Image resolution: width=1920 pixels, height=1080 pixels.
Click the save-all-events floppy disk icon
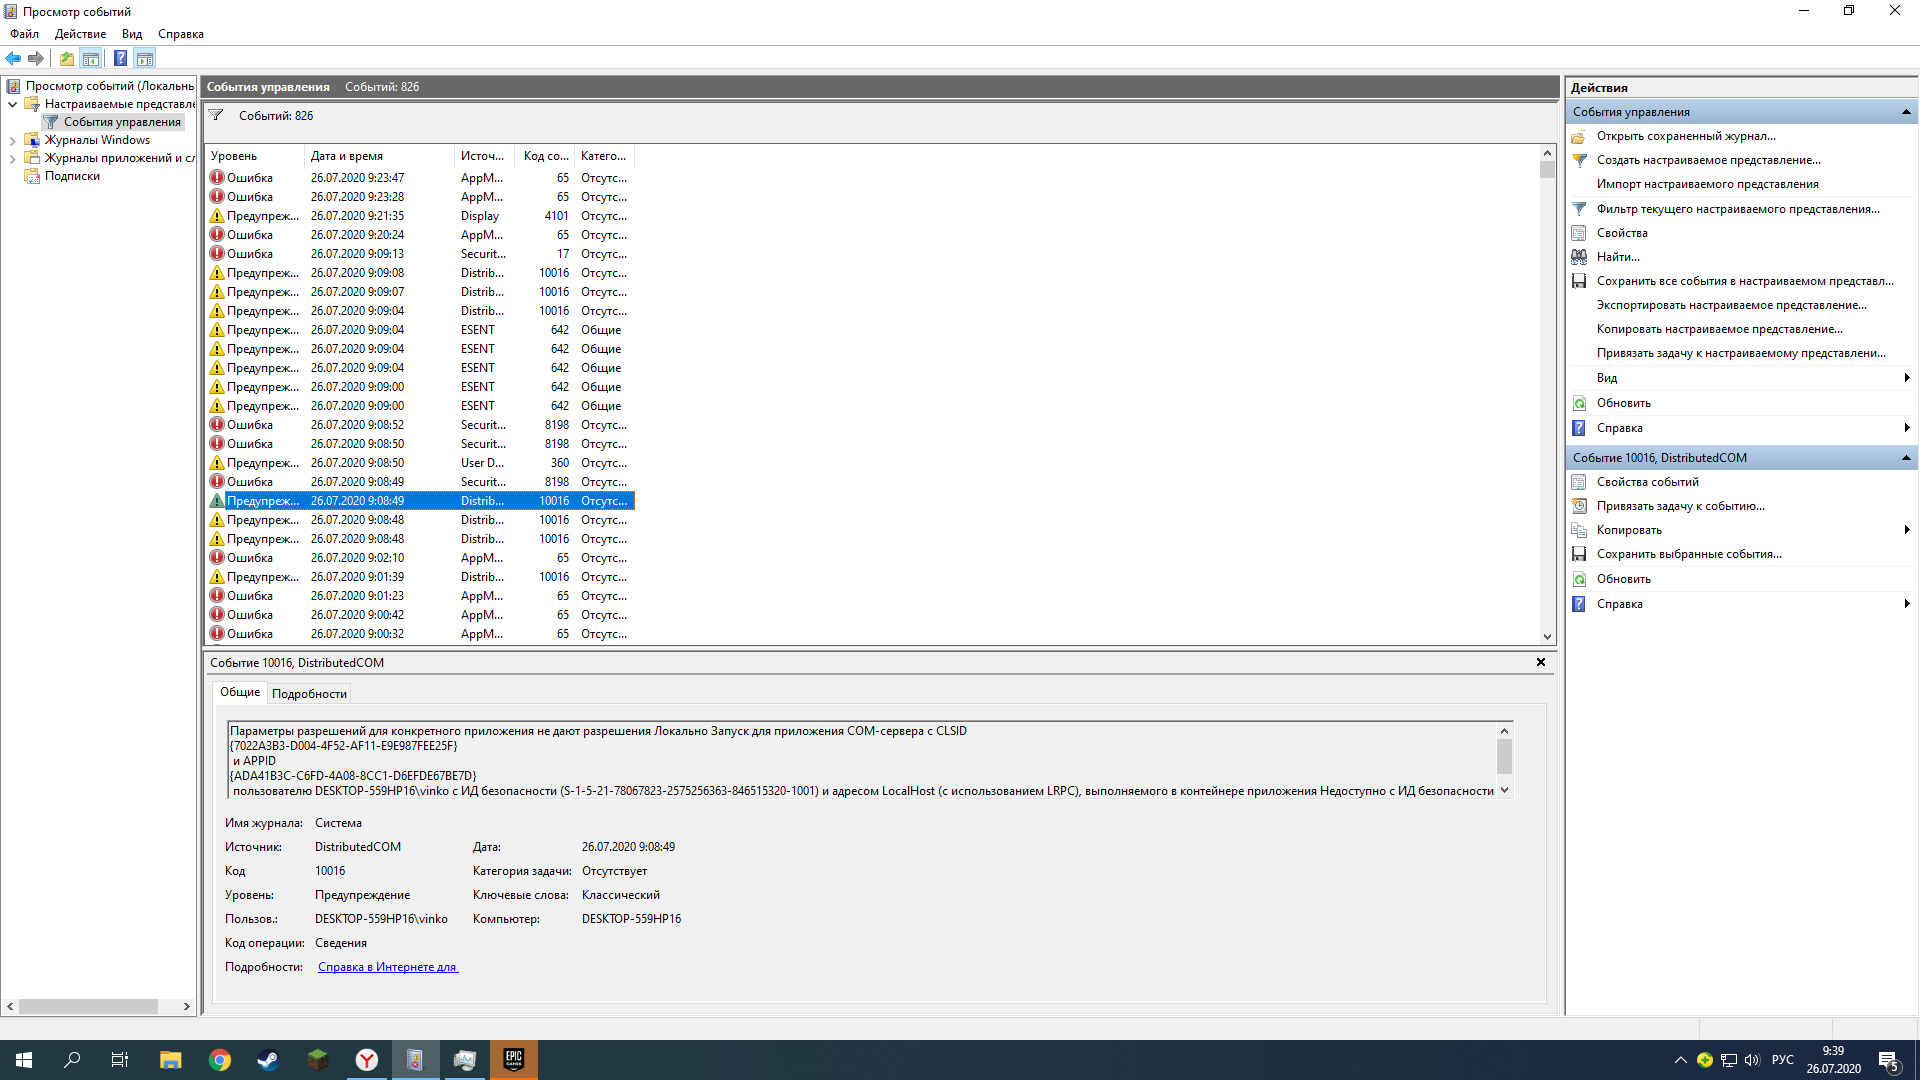pos(1579,281)
